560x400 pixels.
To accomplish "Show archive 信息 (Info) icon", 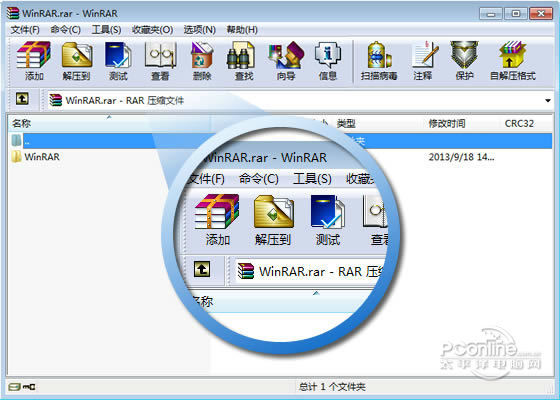I will click(328, 60).
